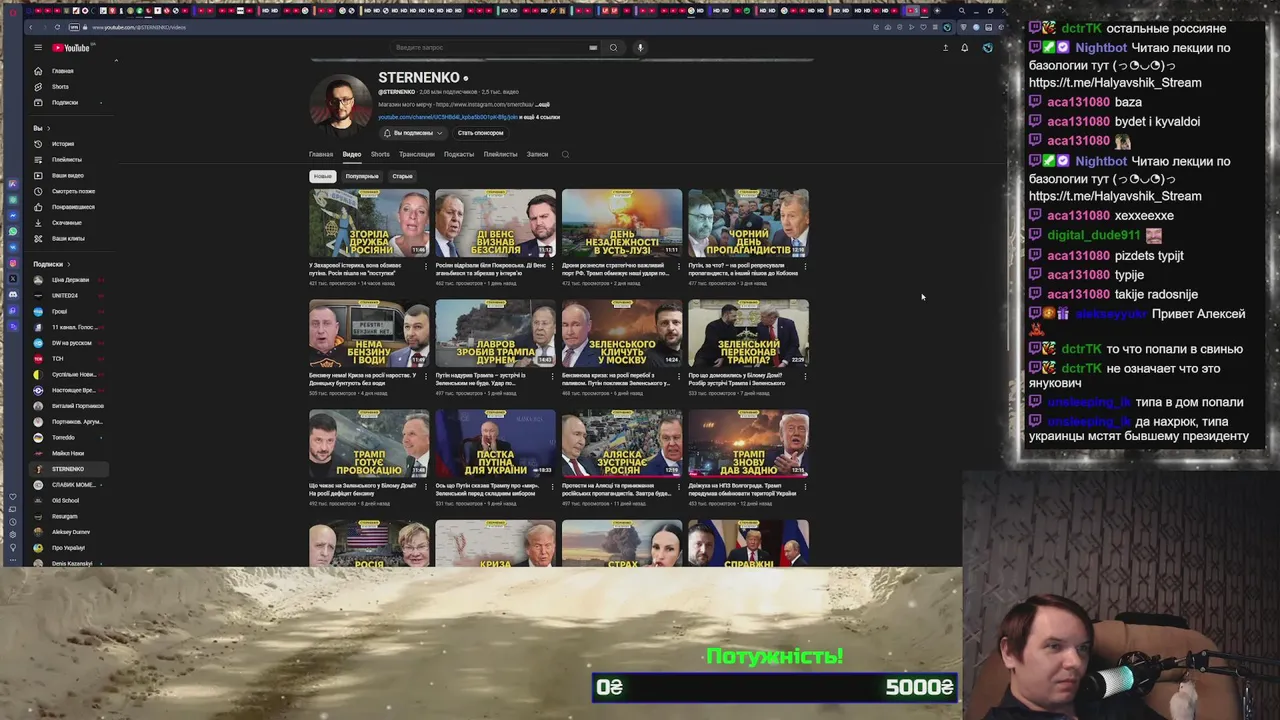The width and height of the screenshot is (1280, 720).
Task: Switch to Записи tab
Action: point(537,154)
